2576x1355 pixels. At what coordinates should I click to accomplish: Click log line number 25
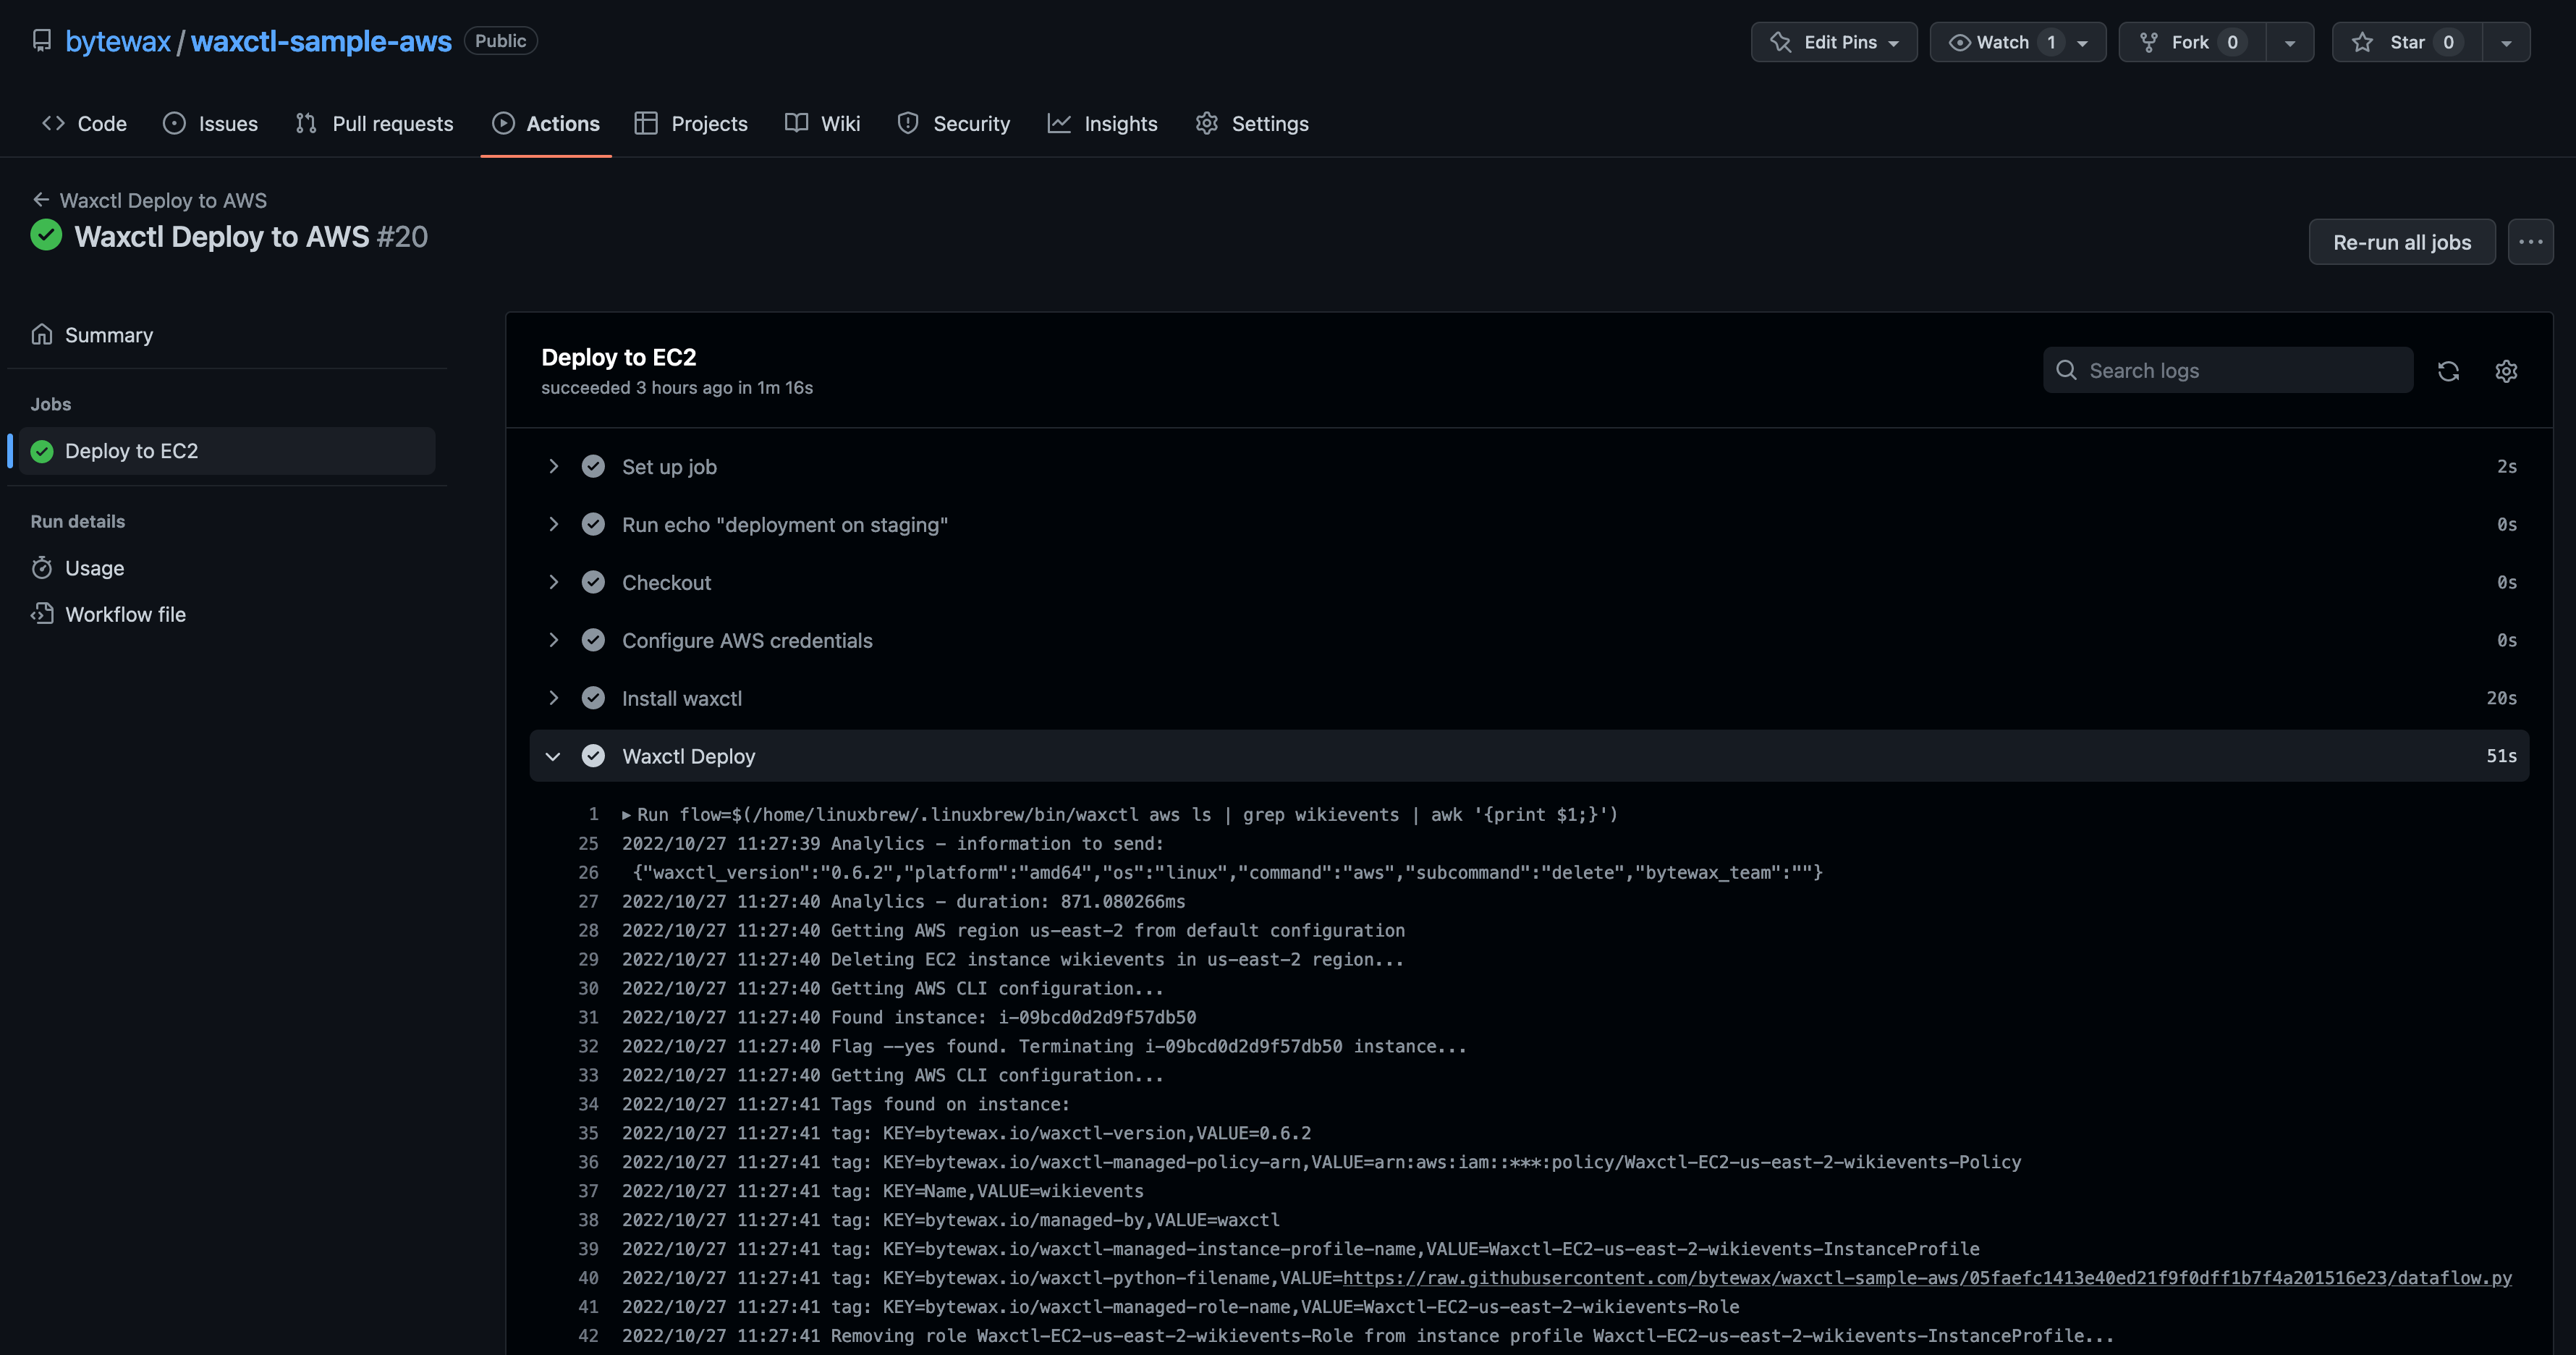(588, 844)
